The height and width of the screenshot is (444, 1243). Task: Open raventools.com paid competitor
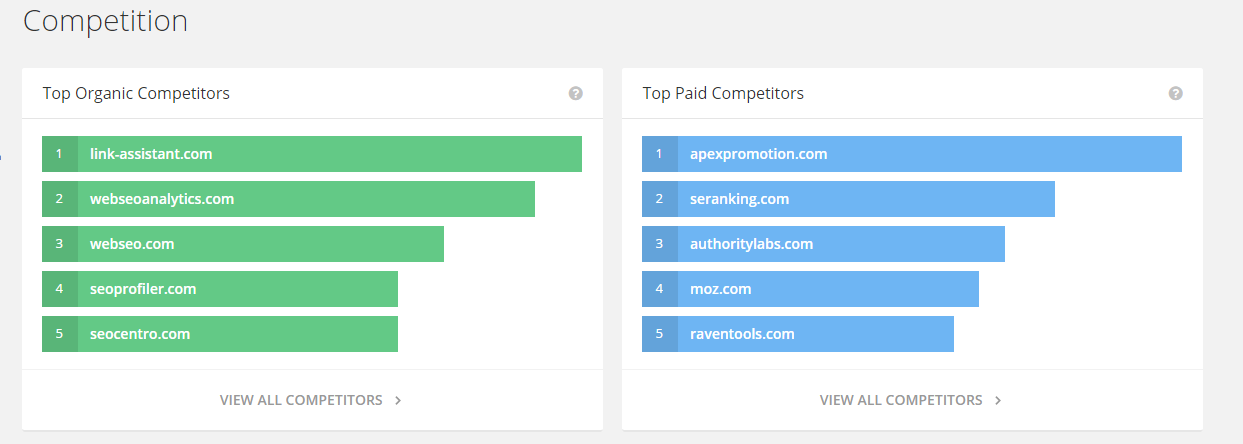pos(742,334)
